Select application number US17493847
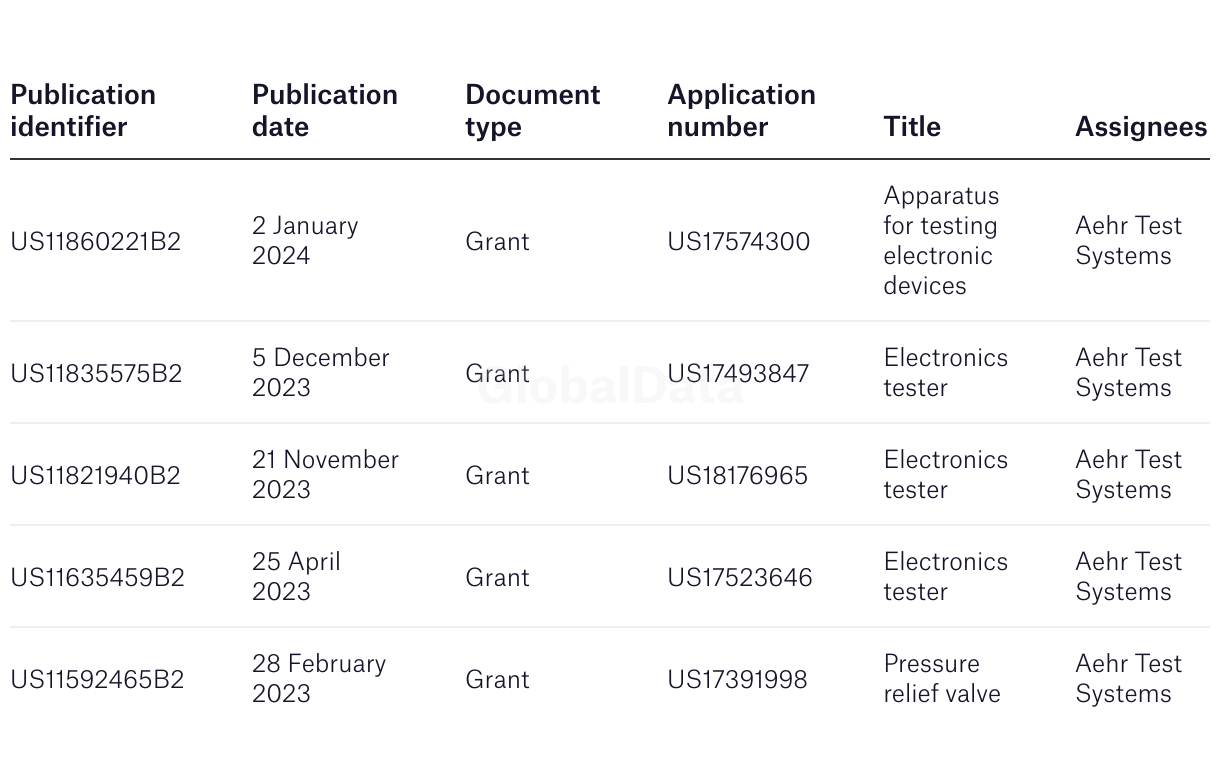 (x=738, y=374)
